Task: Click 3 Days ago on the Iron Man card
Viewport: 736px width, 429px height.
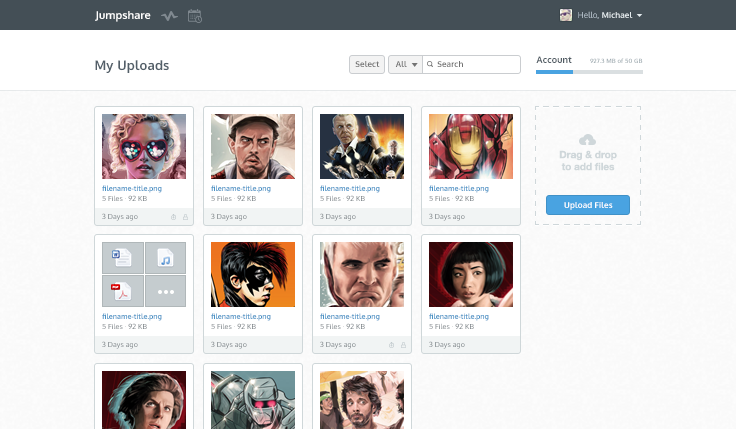Action: [446, 216]
